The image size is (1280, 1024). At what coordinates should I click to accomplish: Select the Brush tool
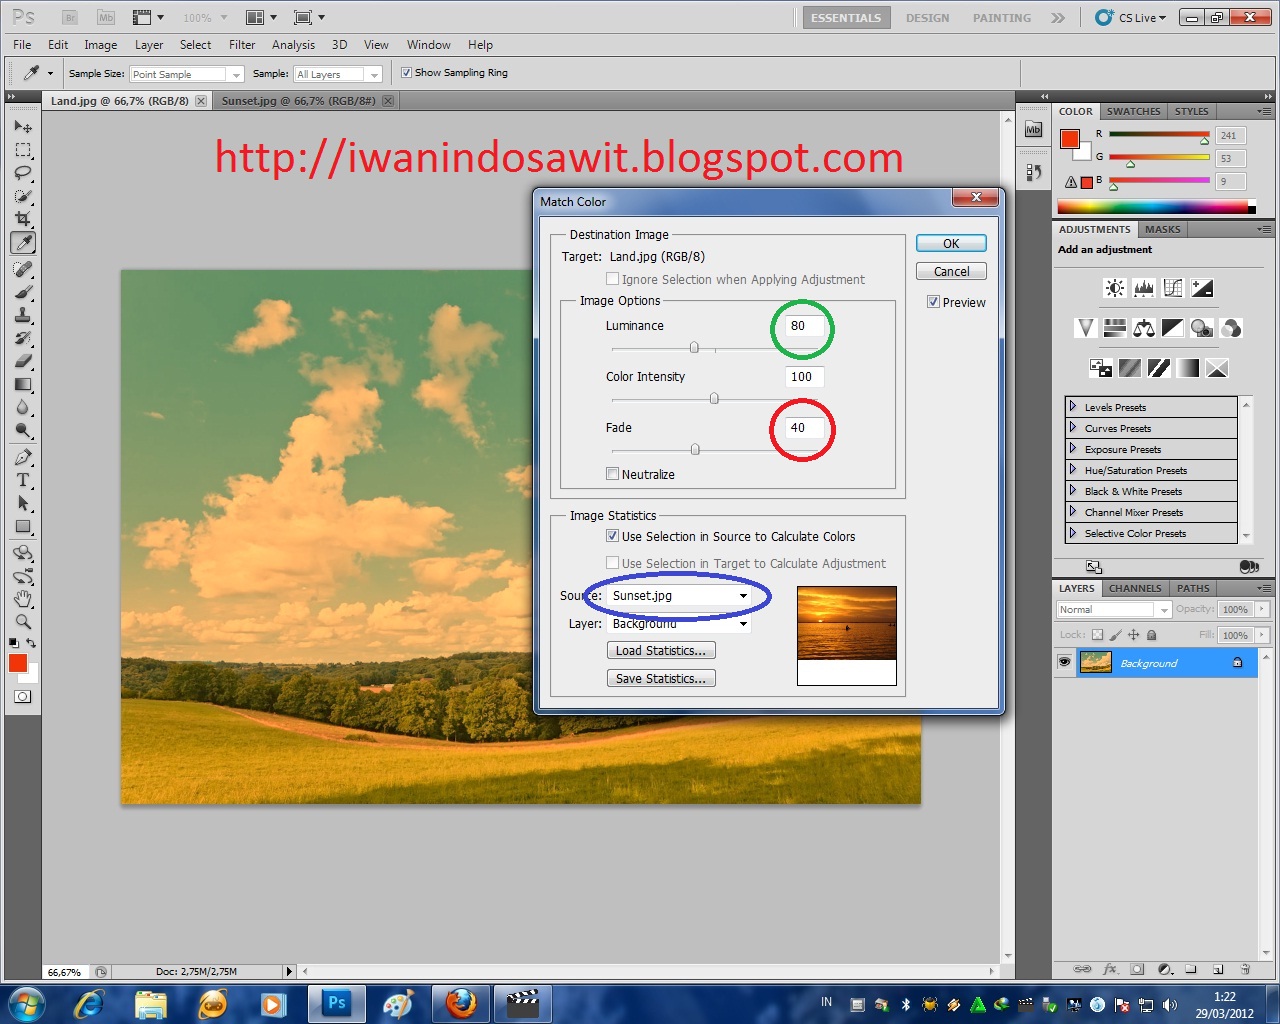23,292
